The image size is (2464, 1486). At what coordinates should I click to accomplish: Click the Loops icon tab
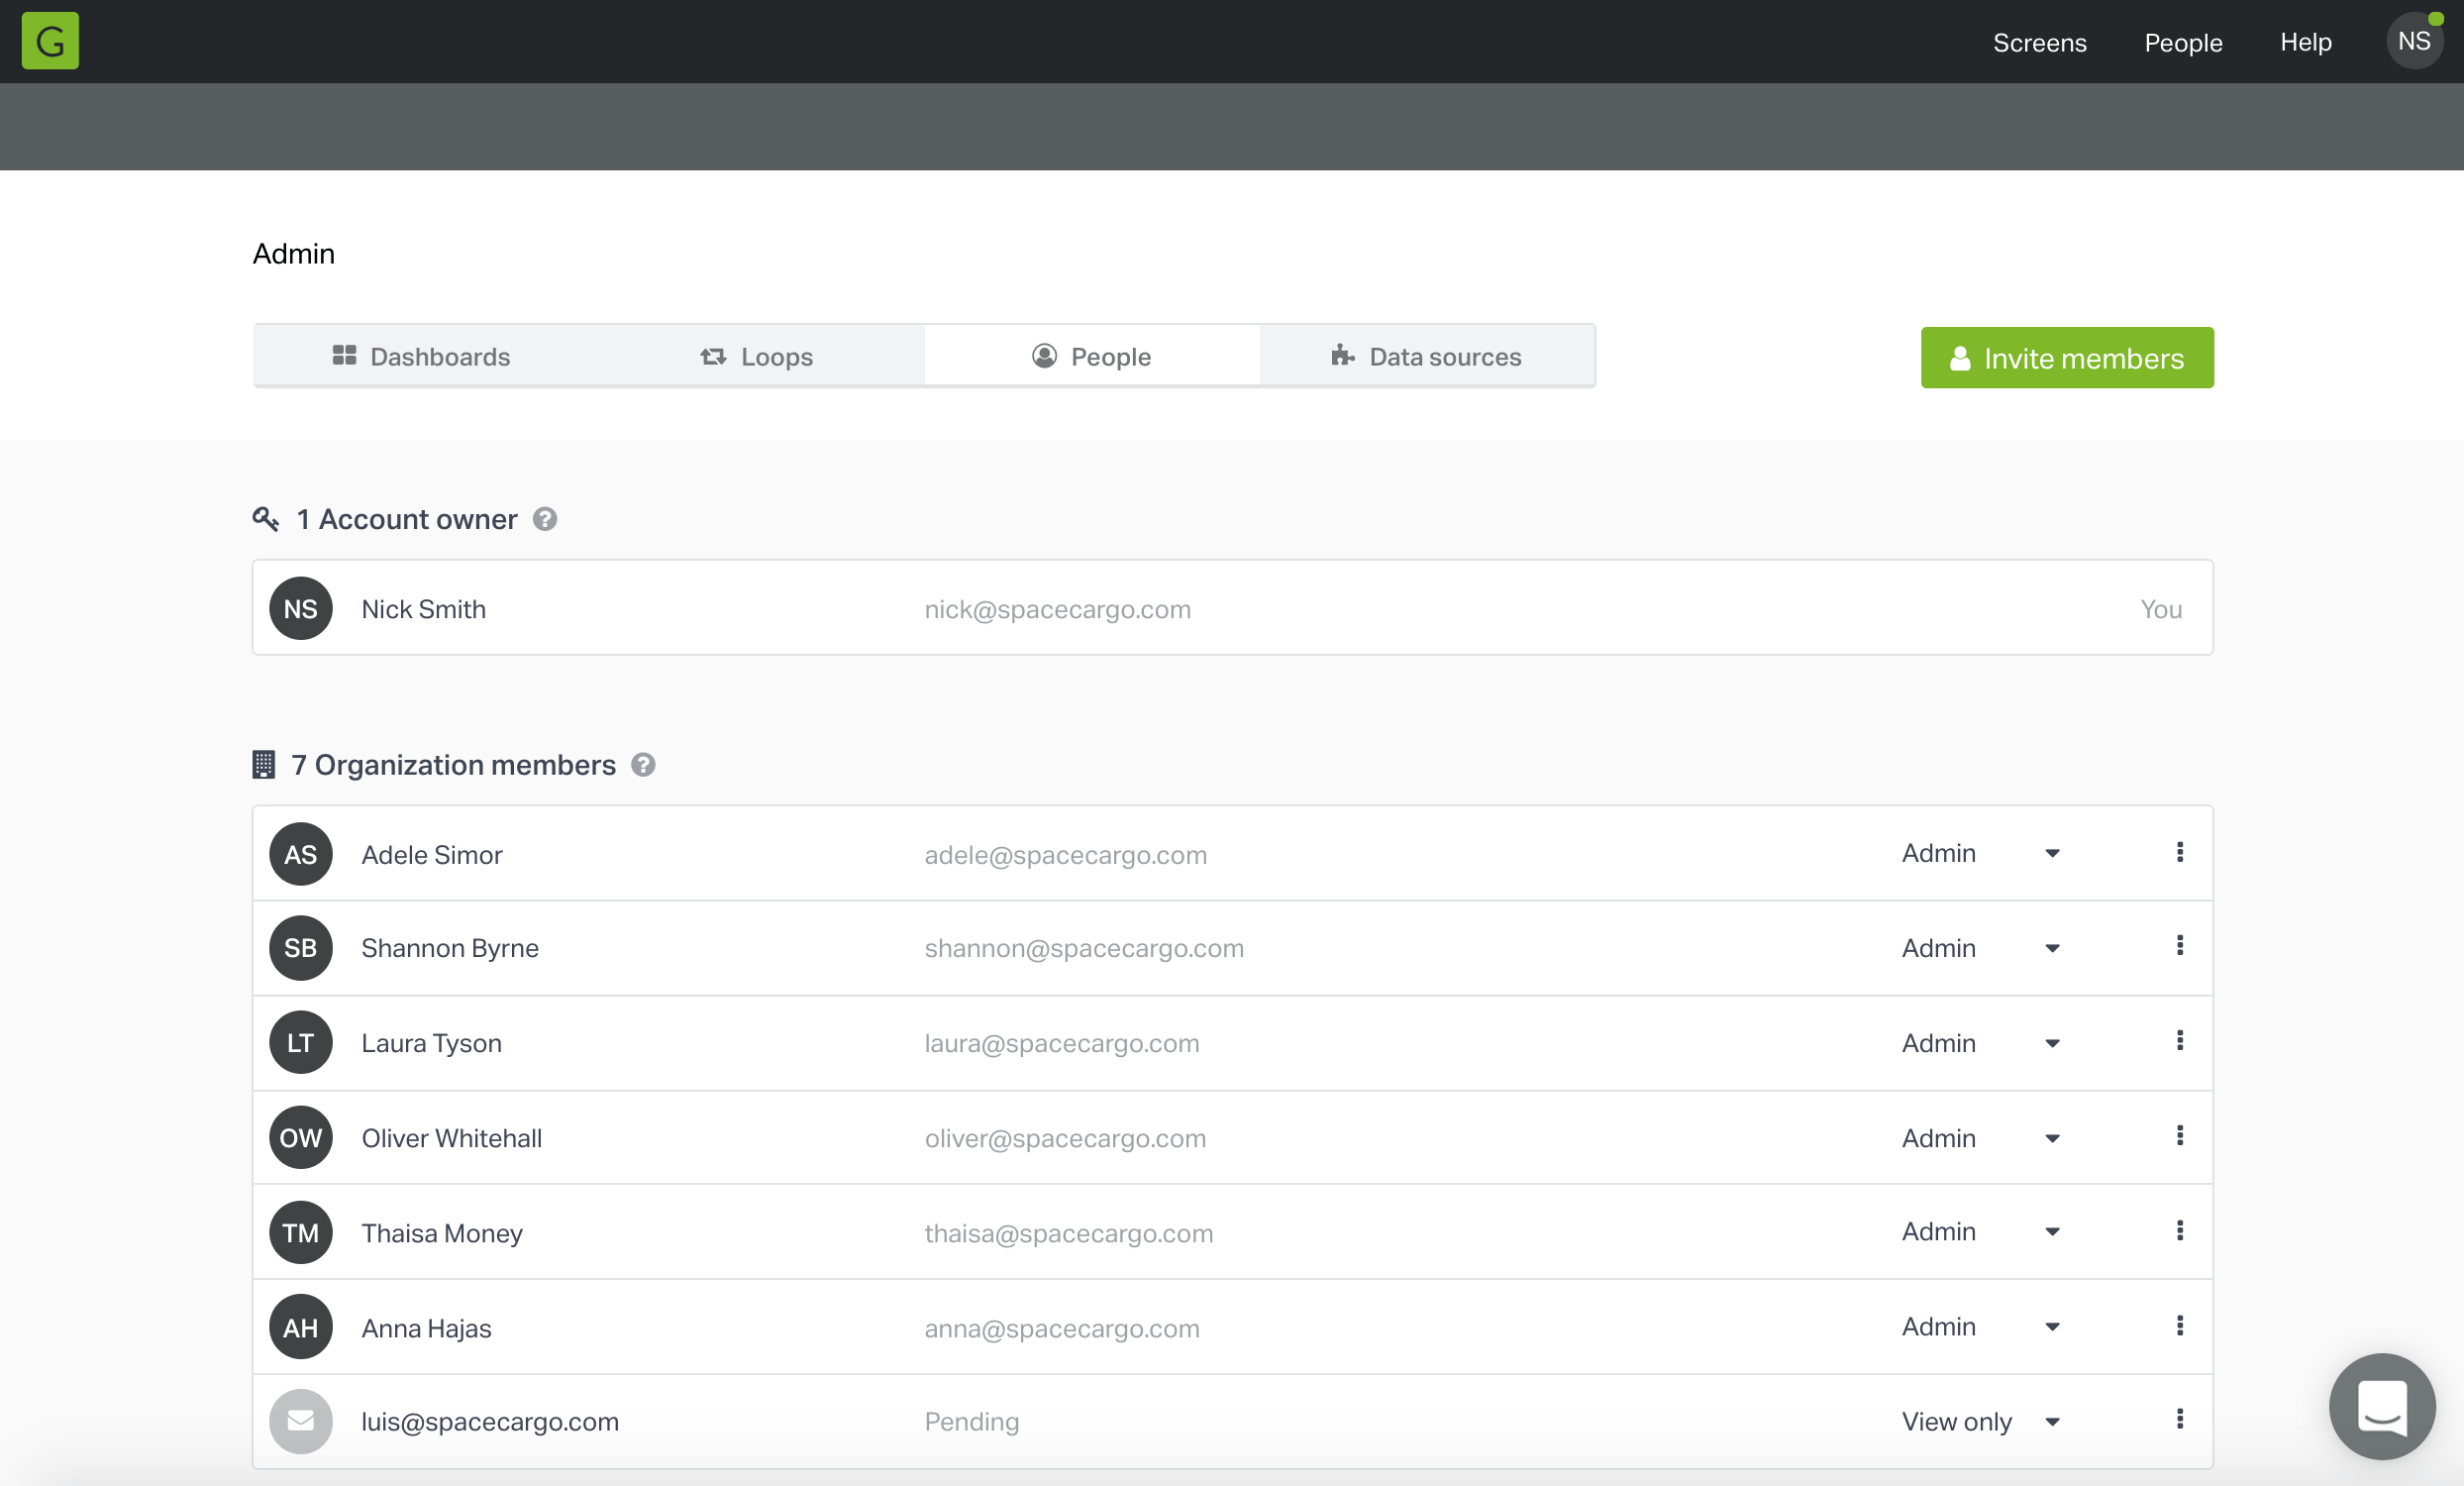(757, 356)
